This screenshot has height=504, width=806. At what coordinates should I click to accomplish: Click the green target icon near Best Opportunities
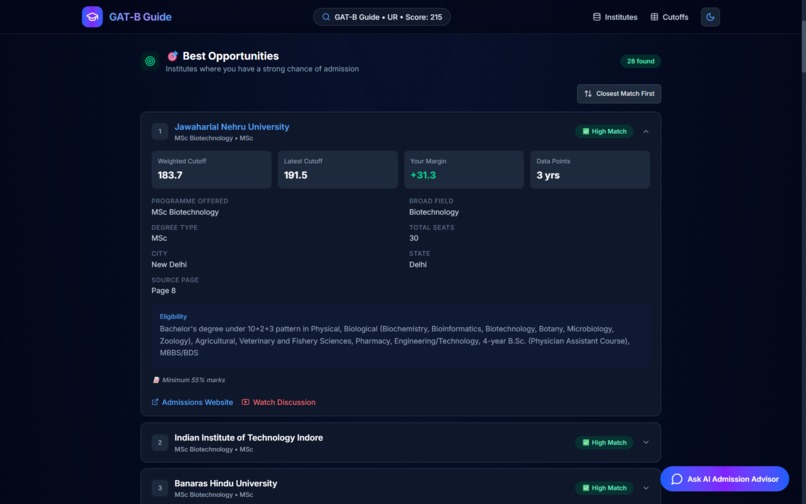coord(150,61)
